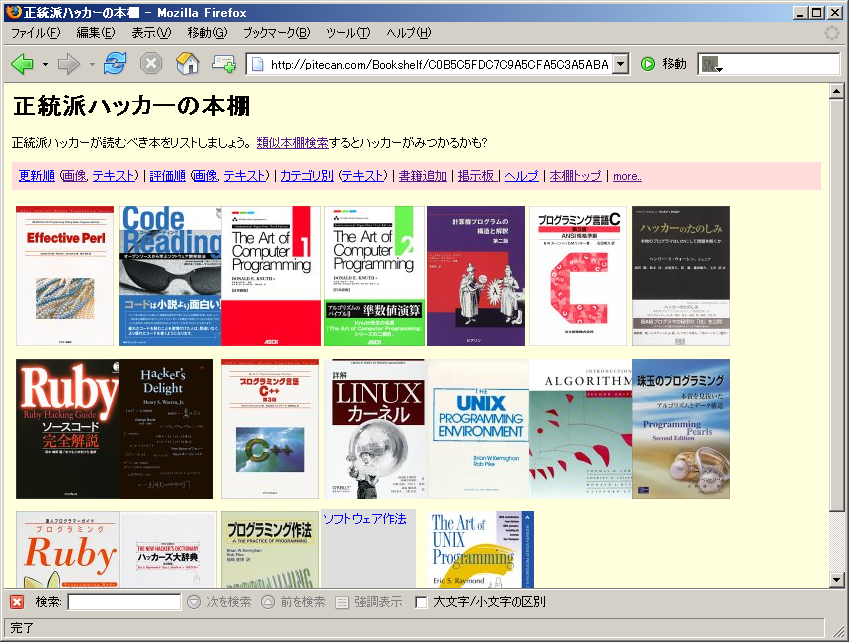
Task: Open the Ruby ソースコード完全解説 cover
Action: coord(68,429)
